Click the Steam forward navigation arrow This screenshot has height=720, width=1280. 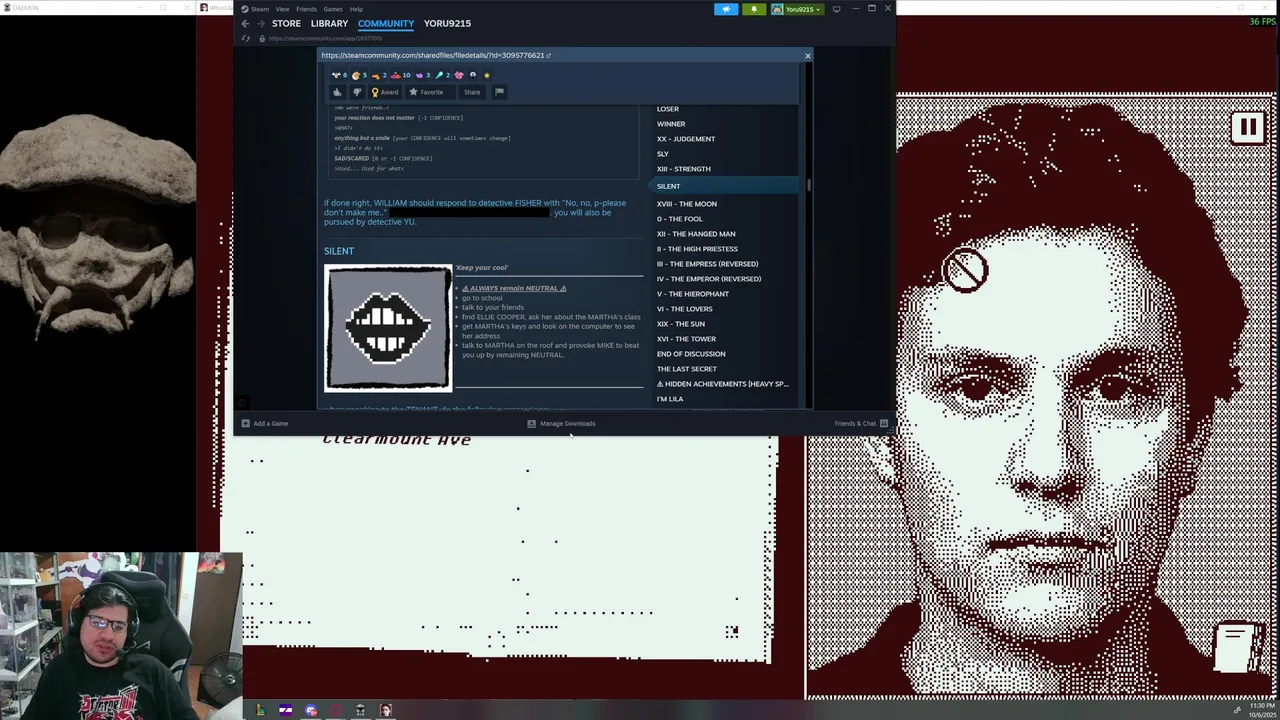tap(261, 23)
